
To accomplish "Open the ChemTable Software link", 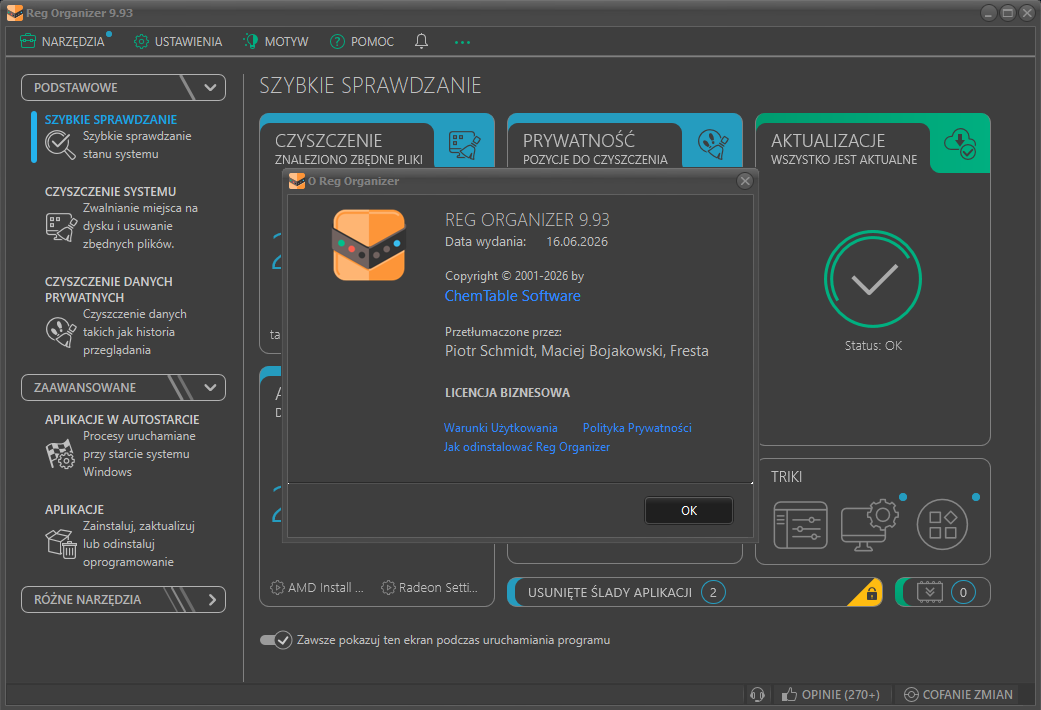I will coord(513,296).
